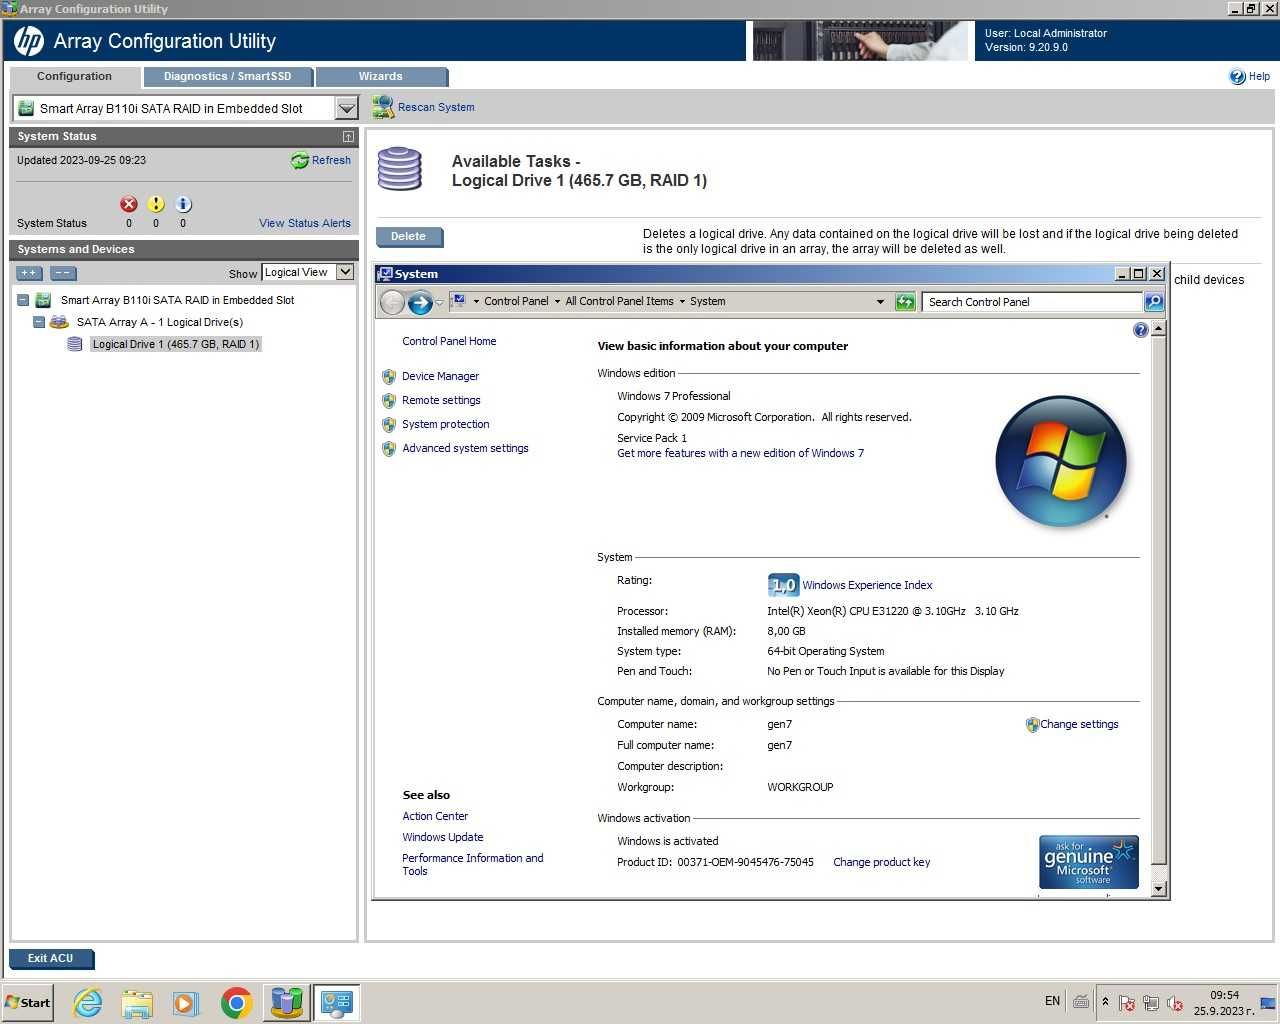This screenshot has height=1024, width=1280.
Task: Click the blue informational alerts icon
Action: tap(183, 204)
